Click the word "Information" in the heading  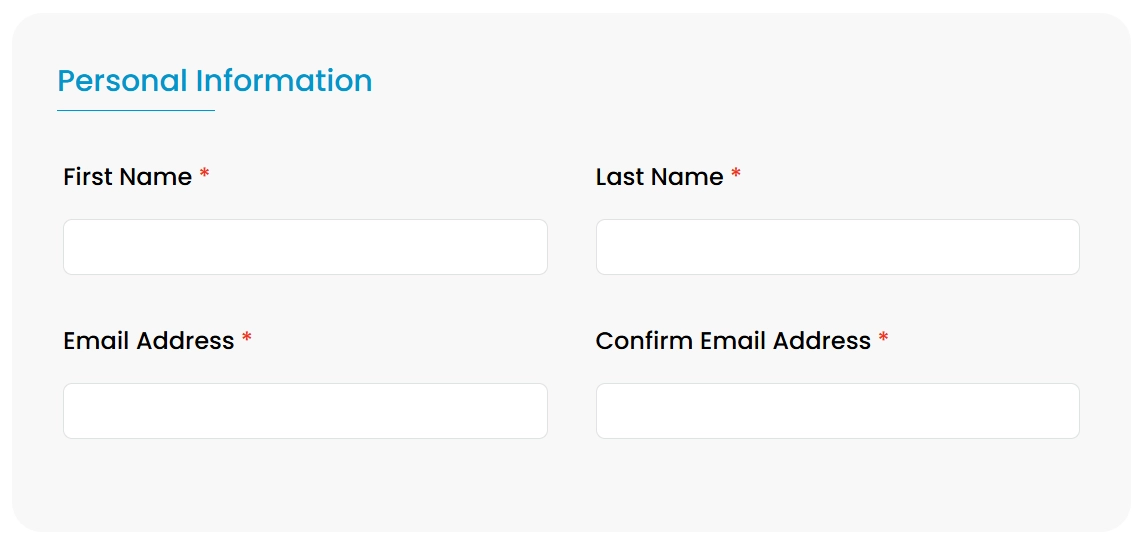click(284, 81)
